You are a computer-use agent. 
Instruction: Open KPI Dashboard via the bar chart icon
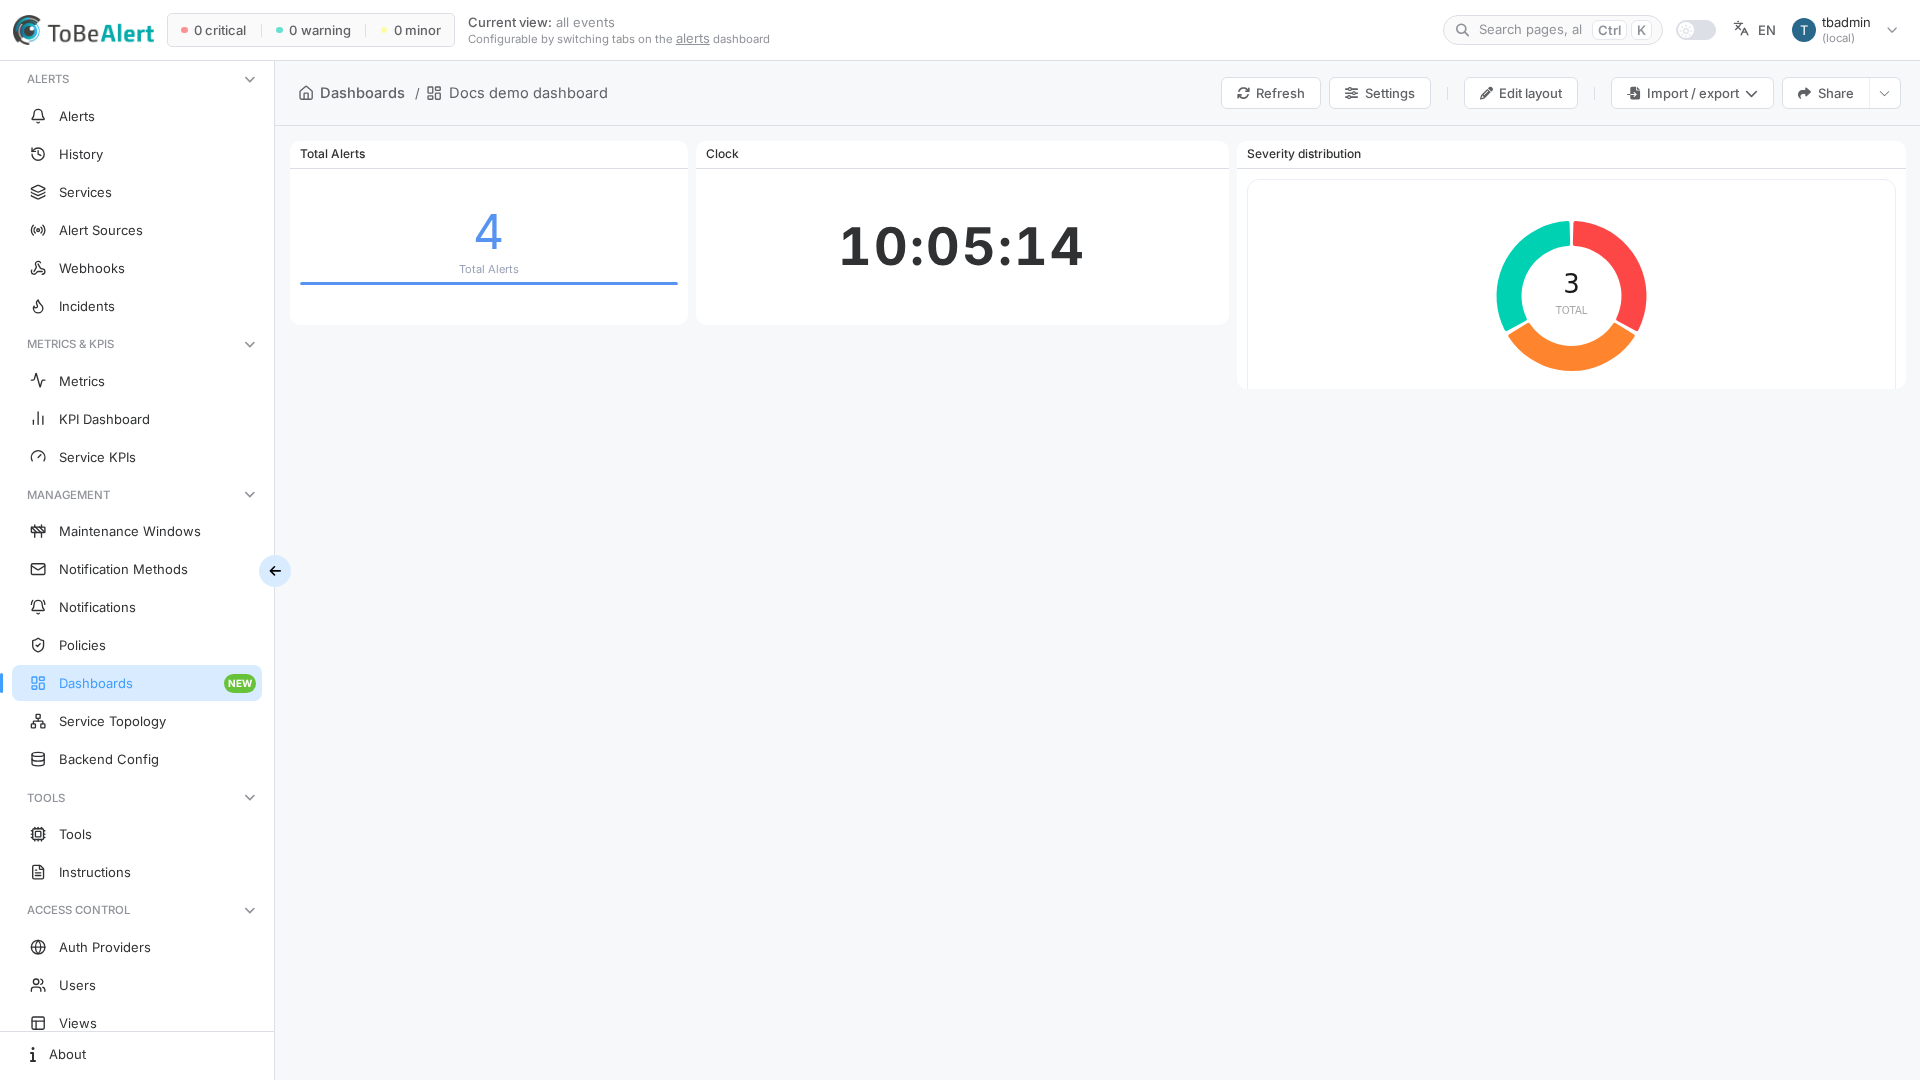click(38, 419)
